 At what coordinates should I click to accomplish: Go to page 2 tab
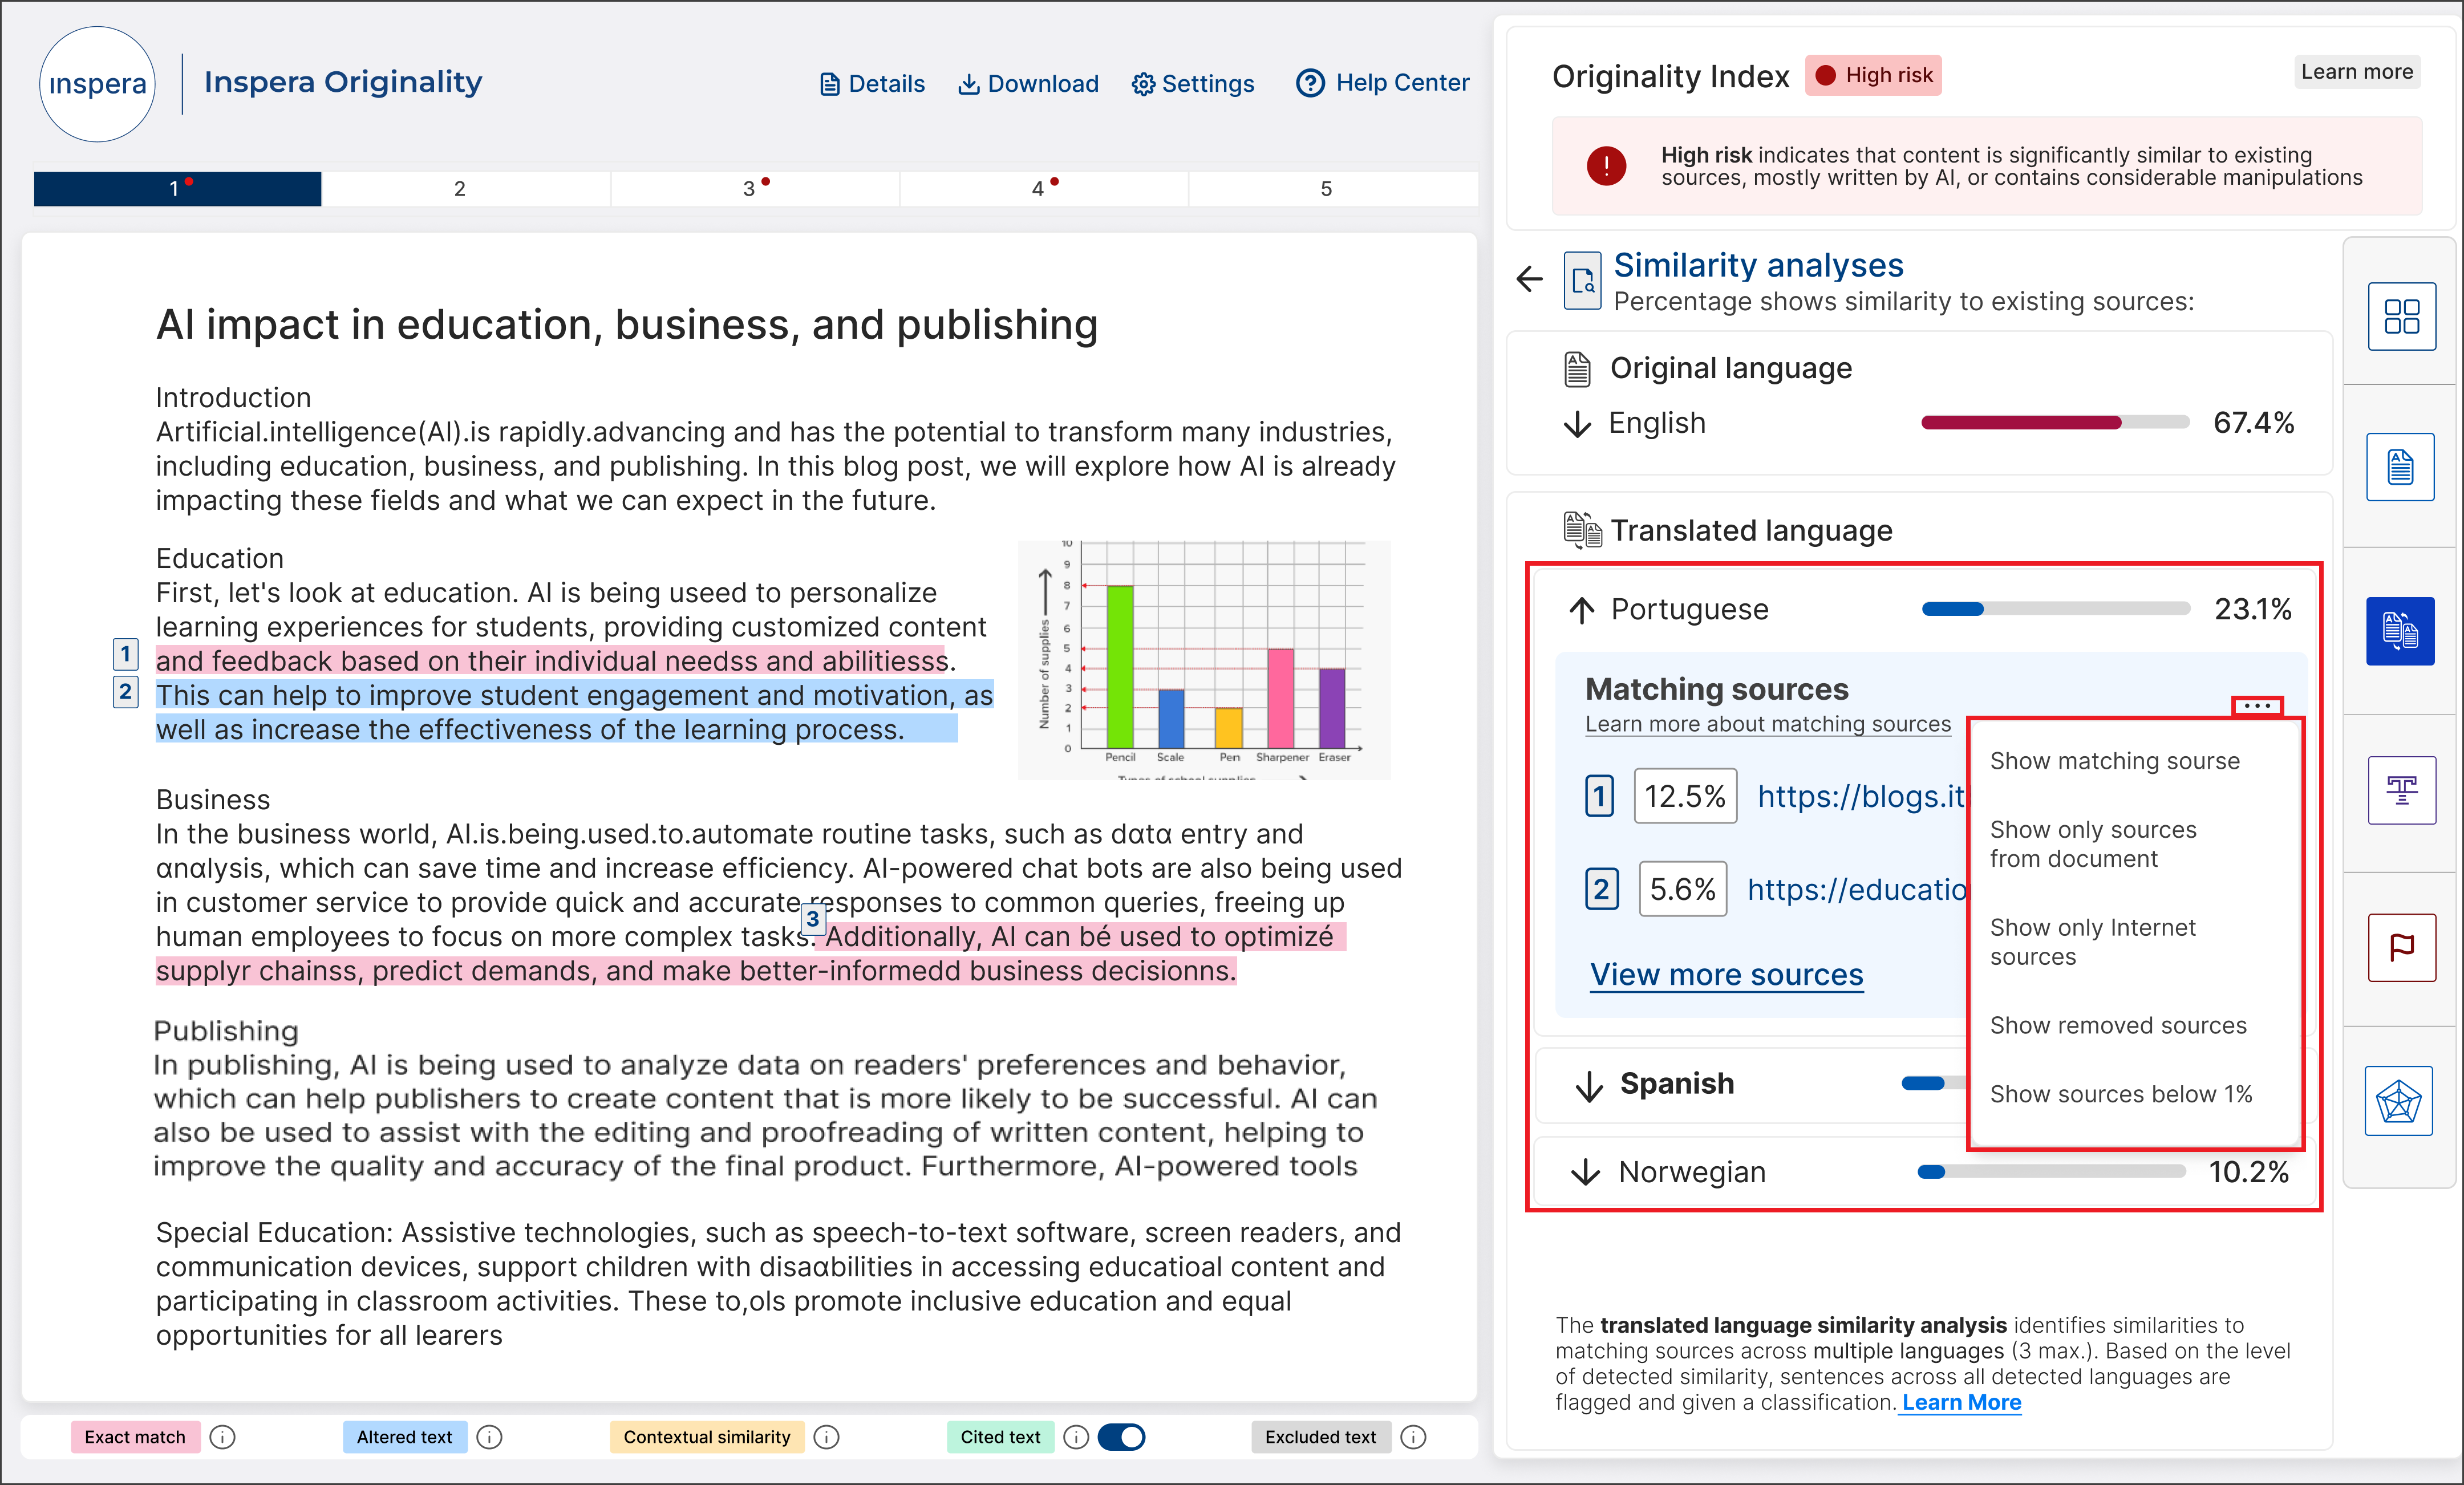pyautogui.click(x=460, y=188)
